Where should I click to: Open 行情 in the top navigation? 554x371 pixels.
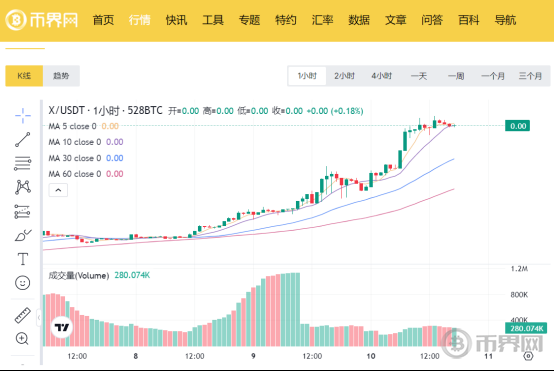(x=140, y=20)
